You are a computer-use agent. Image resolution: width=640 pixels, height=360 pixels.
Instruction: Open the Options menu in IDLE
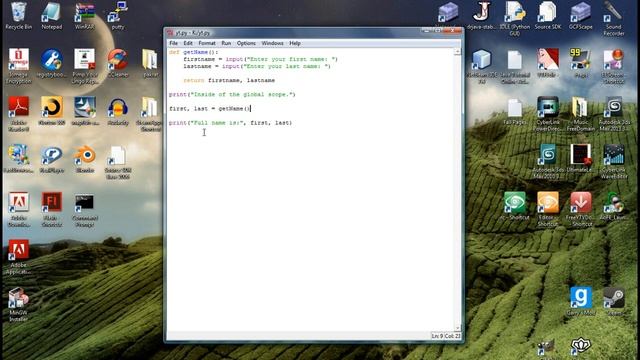[x=246, y=43]
